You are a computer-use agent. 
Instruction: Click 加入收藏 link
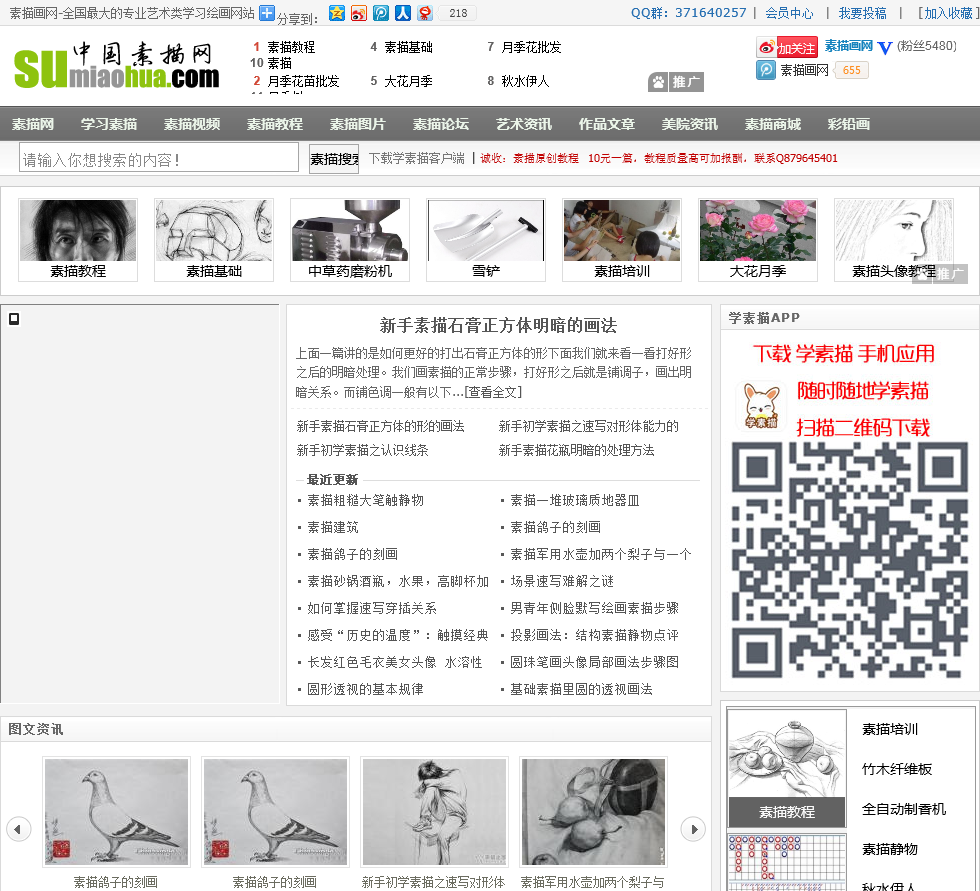click(948, 13)
